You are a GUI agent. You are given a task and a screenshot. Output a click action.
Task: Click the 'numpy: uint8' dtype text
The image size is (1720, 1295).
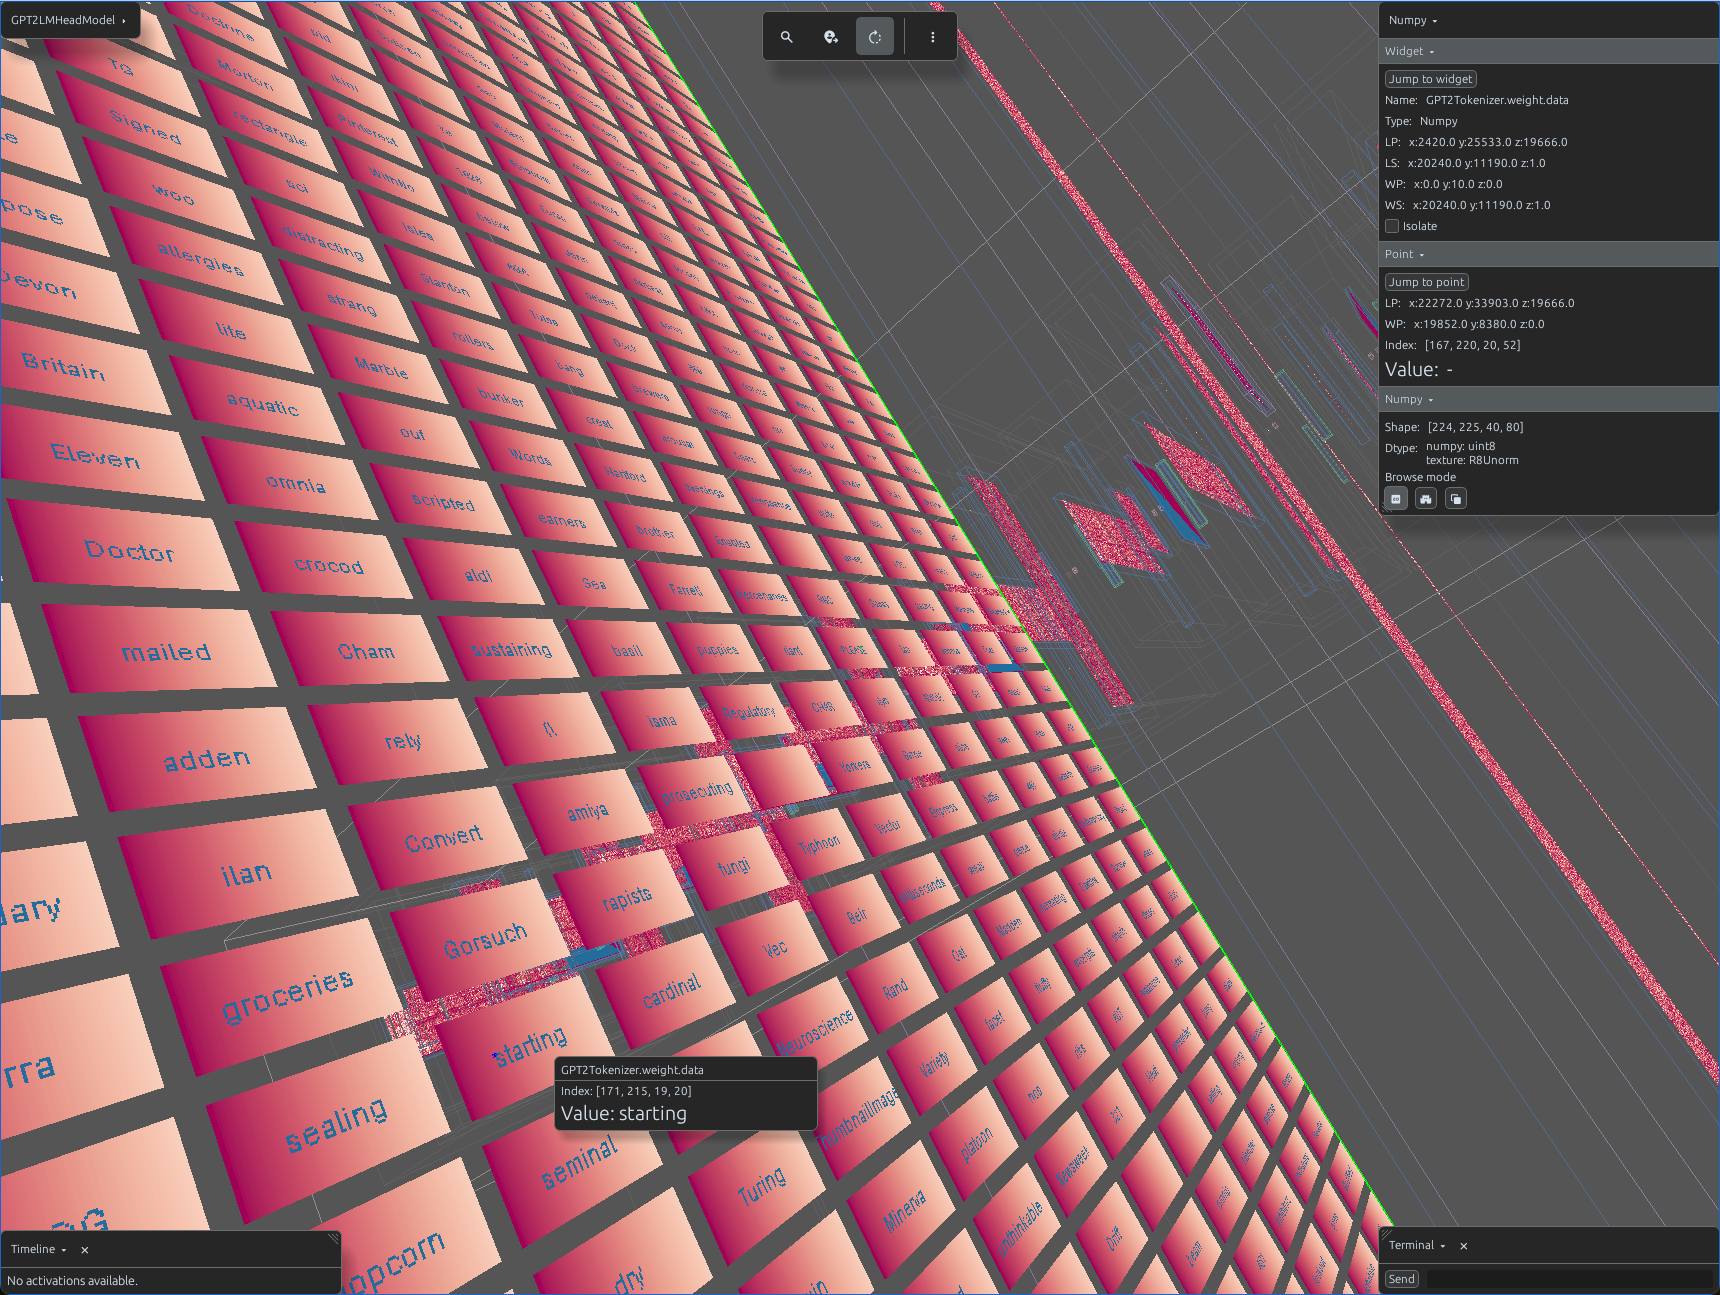(1460, 447)
